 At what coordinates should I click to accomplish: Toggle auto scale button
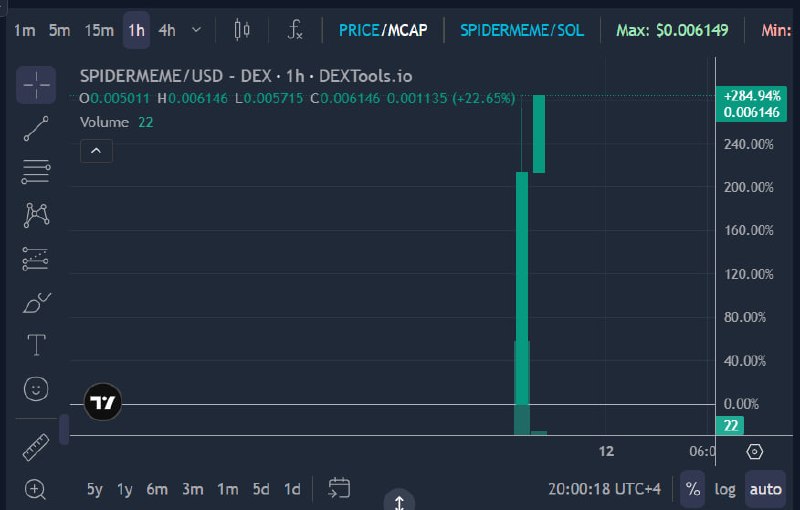tap(765, 489)
